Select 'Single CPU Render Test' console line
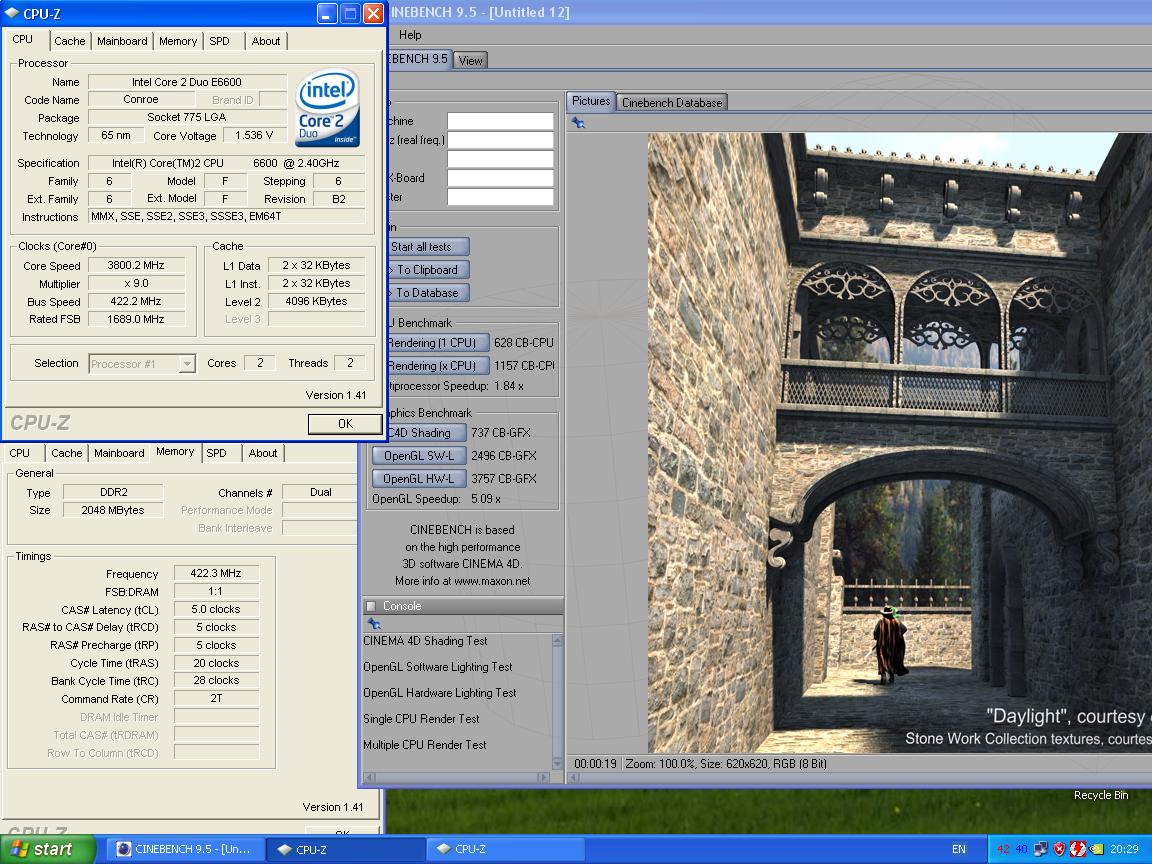The width and height of the screenshot is (1152, 864). 421,719
